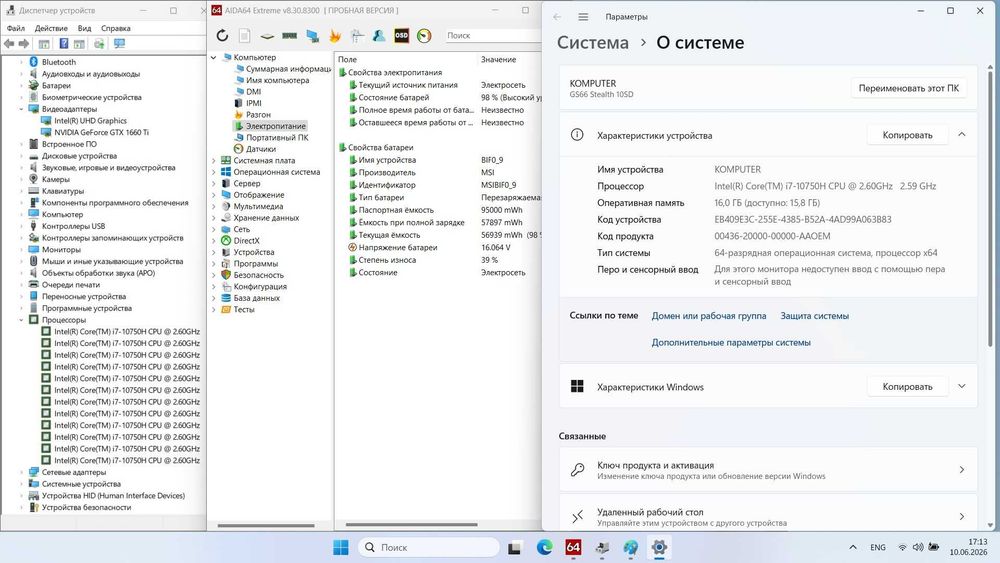Click the hamburger menu in Settings

[583, 17]
